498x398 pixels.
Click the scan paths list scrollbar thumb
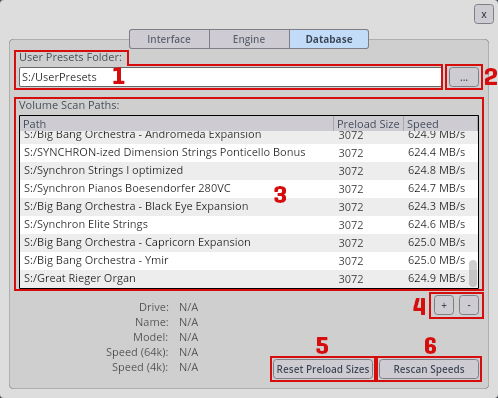(472, 273)
